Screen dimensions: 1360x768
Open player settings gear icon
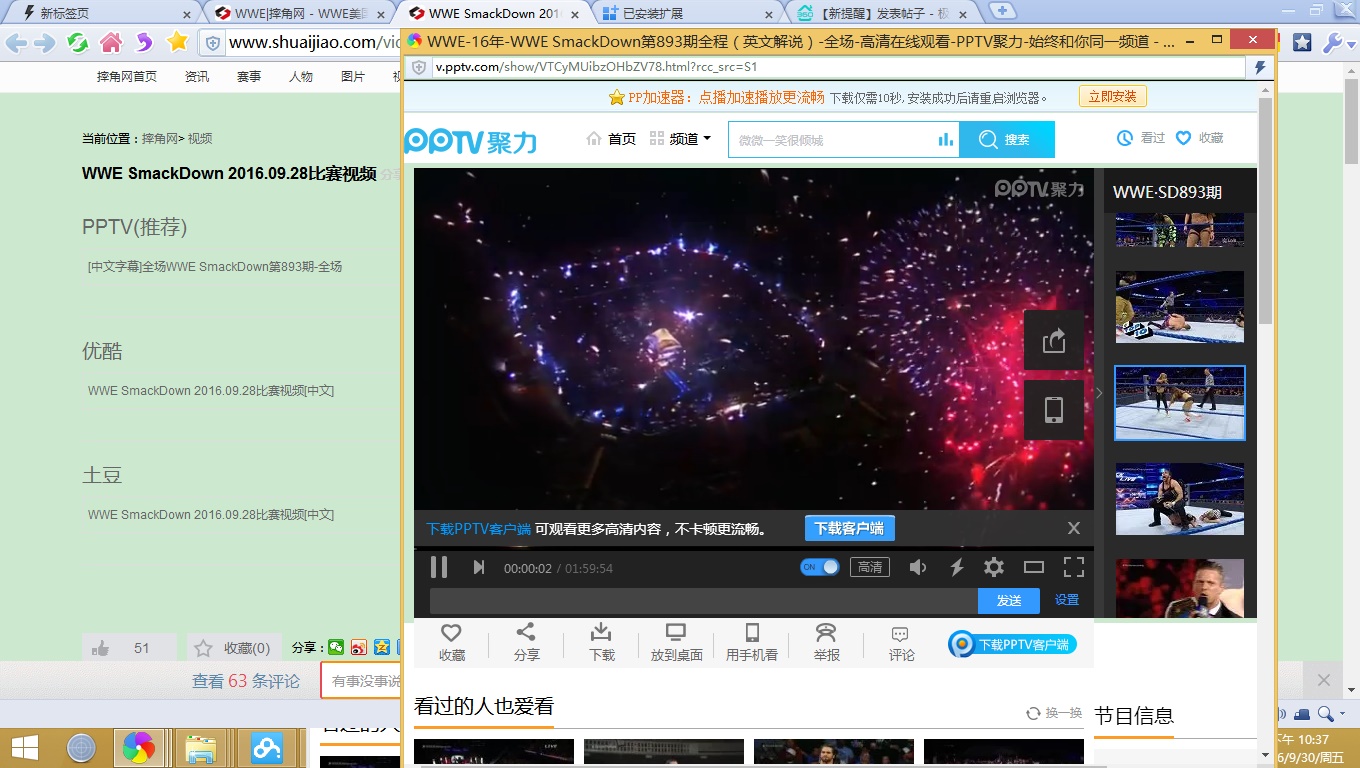click(x=993, y=567)
